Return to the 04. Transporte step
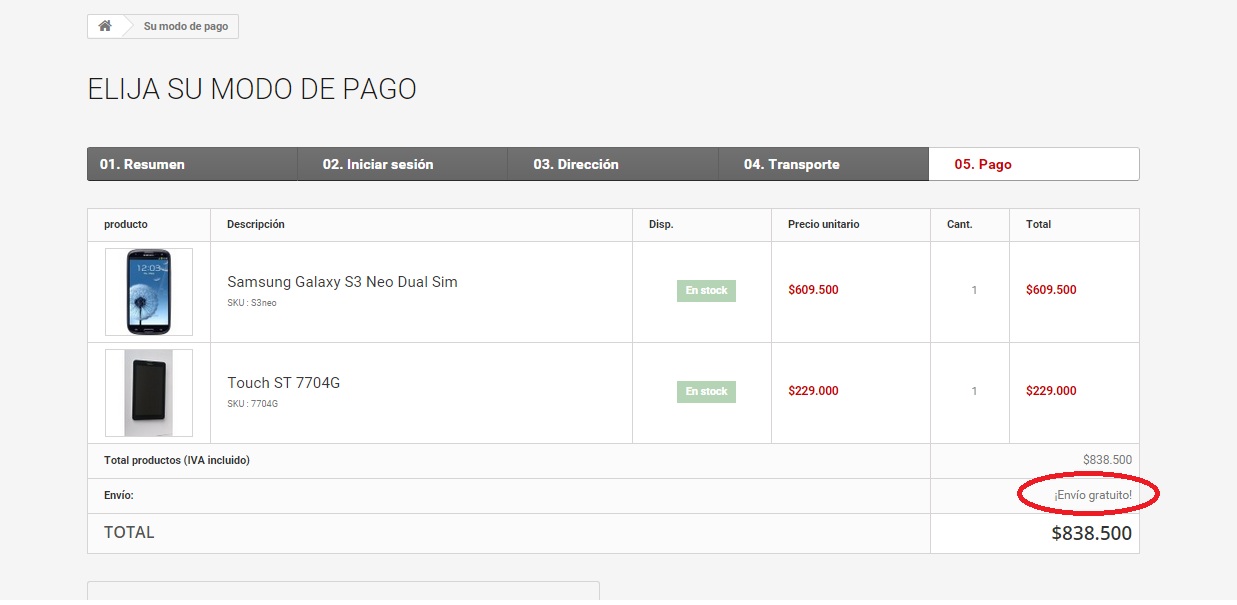 click(791, 164)
